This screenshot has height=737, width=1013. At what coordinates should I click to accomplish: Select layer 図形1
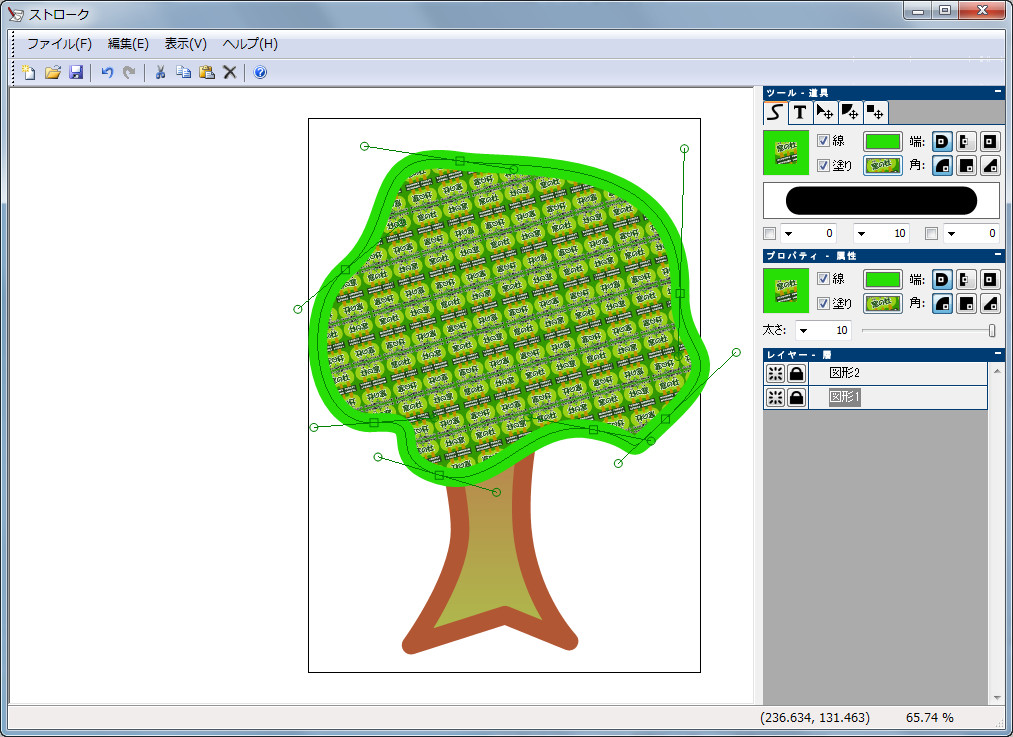899,397
